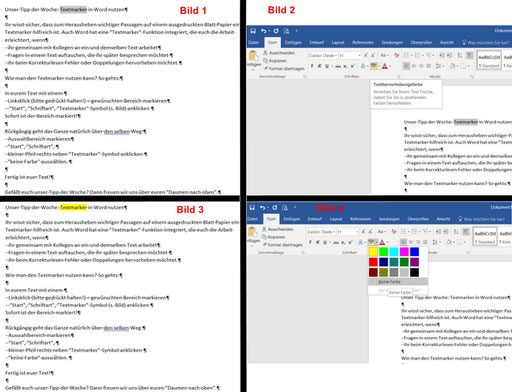Screen dimensions: 512x392
Task: Open the Referenzen tab in Bild 2
Action: point(363,42)
